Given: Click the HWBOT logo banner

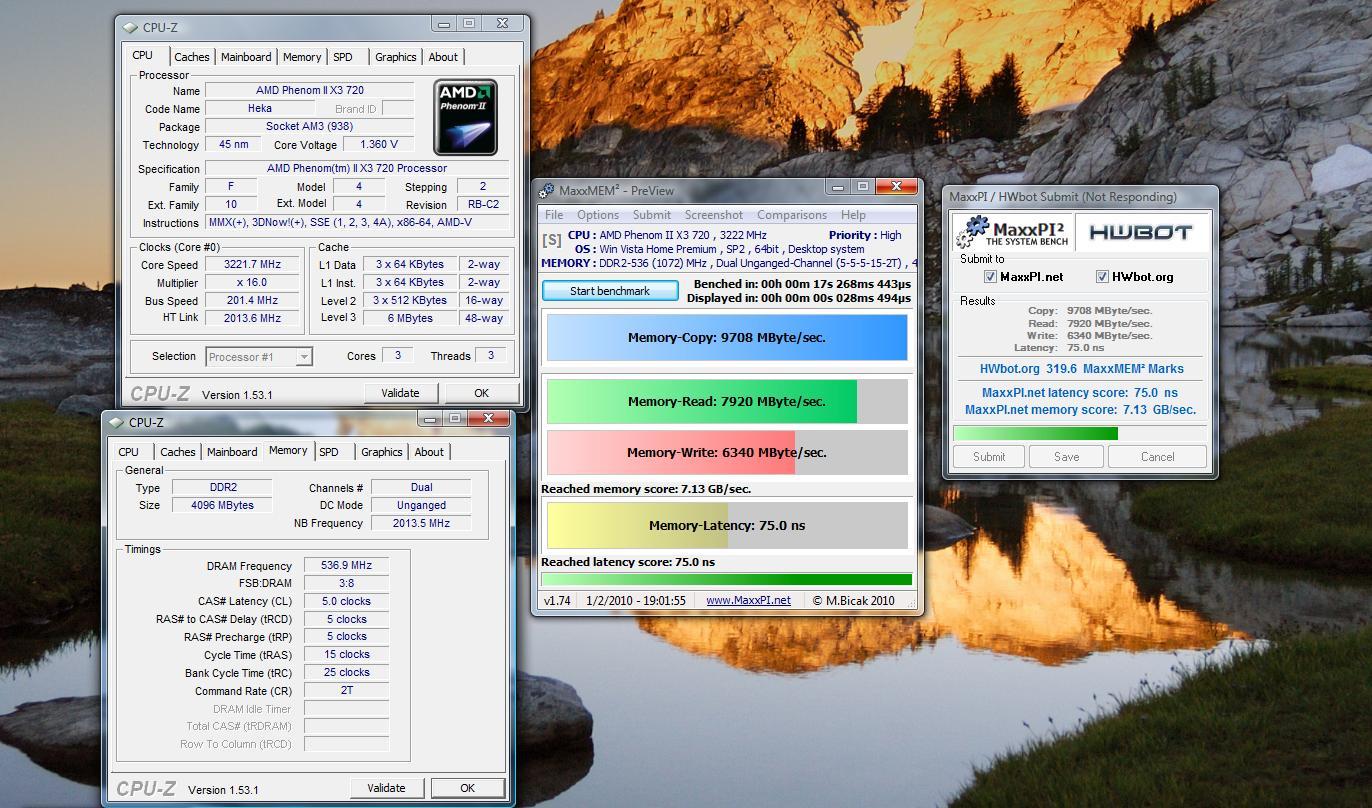Looking at the screenshot, I should point(1141,232).
